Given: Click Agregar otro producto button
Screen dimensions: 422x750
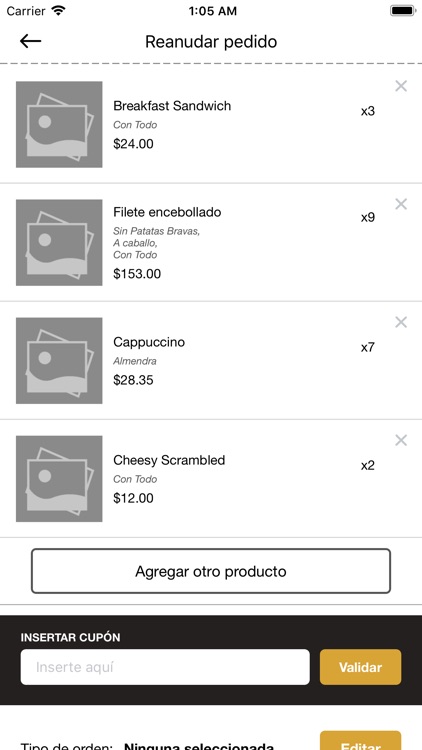Looking at the screenshot, I should pos(211,571).
